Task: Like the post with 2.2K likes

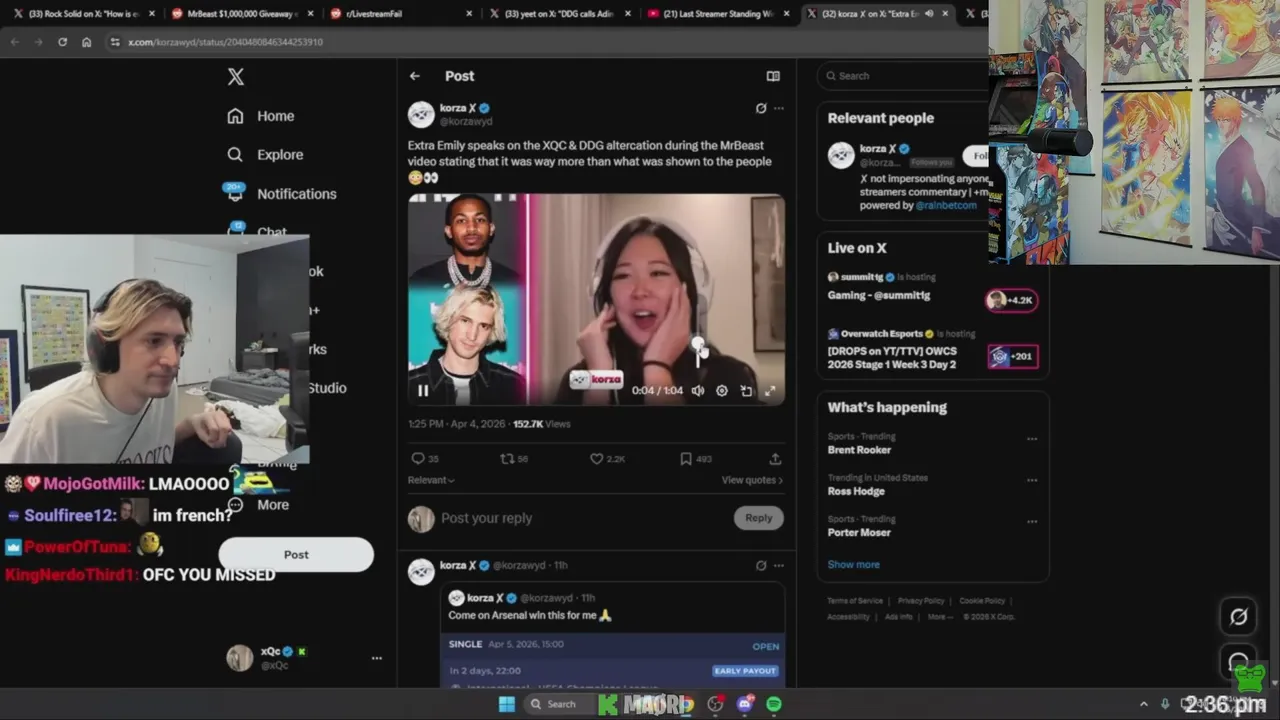Action: [x=607, y=459]
